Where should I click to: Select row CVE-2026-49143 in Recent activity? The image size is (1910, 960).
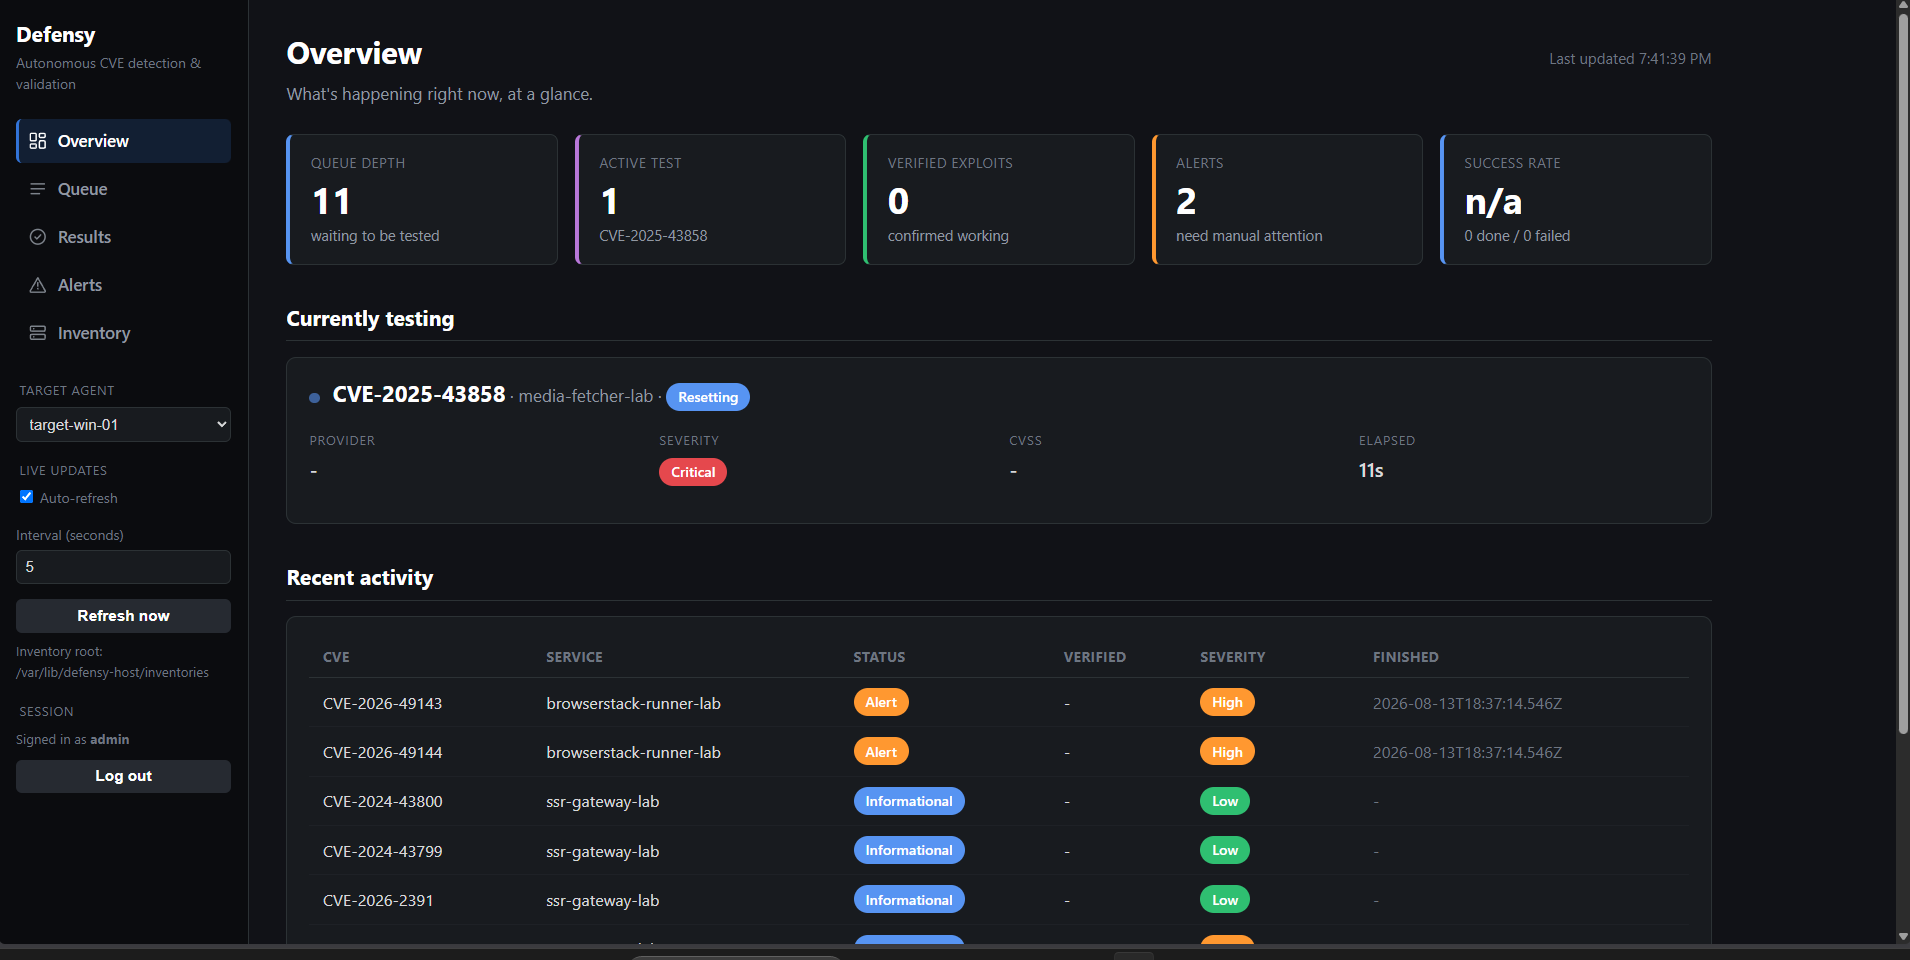pos(999,703)
